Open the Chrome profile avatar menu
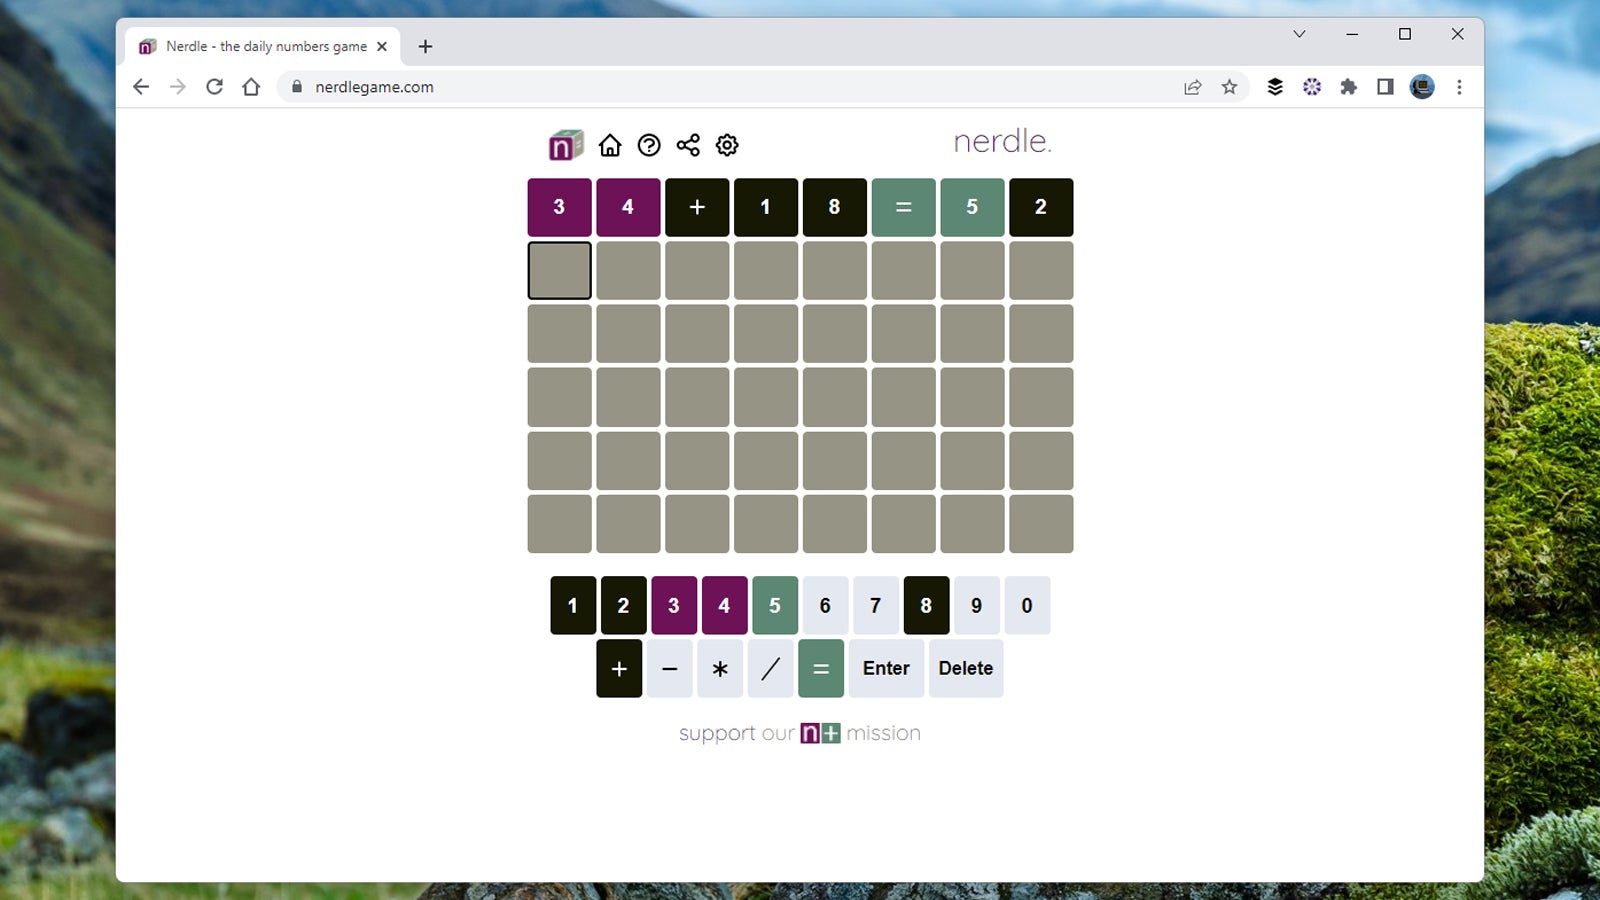 click(x=1422, y=87)
